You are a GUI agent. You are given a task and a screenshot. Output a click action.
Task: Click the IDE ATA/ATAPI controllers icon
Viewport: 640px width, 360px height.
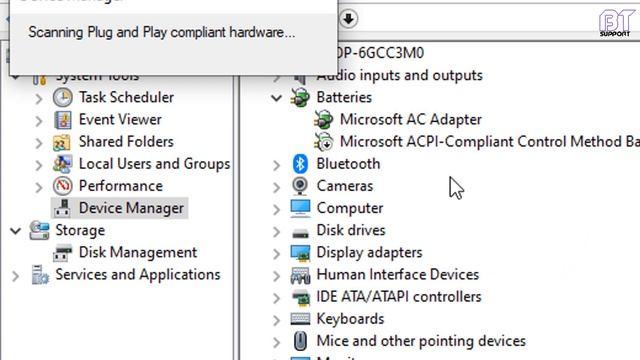click(x=301, y=298)
